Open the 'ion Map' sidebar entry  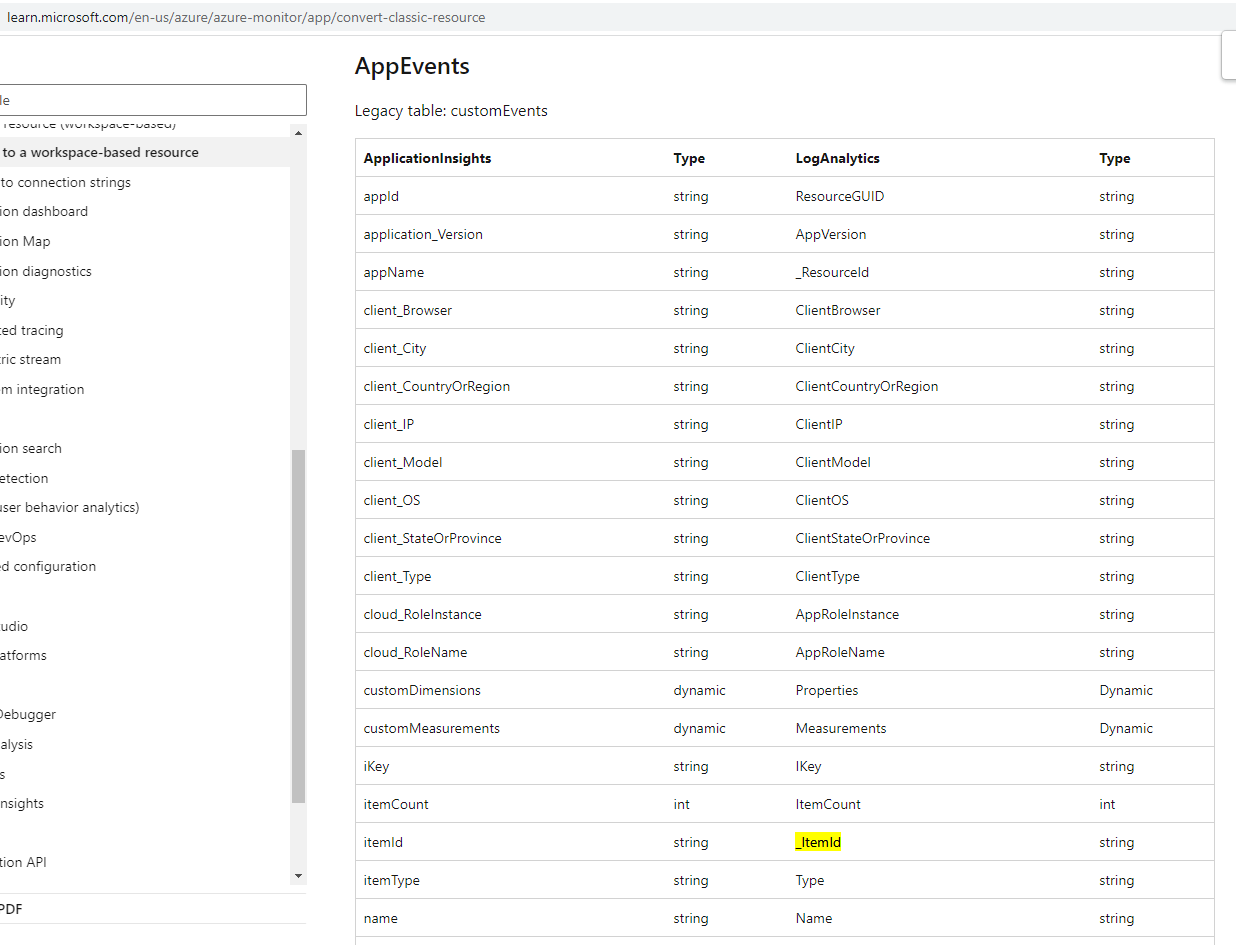coord(25,241)
